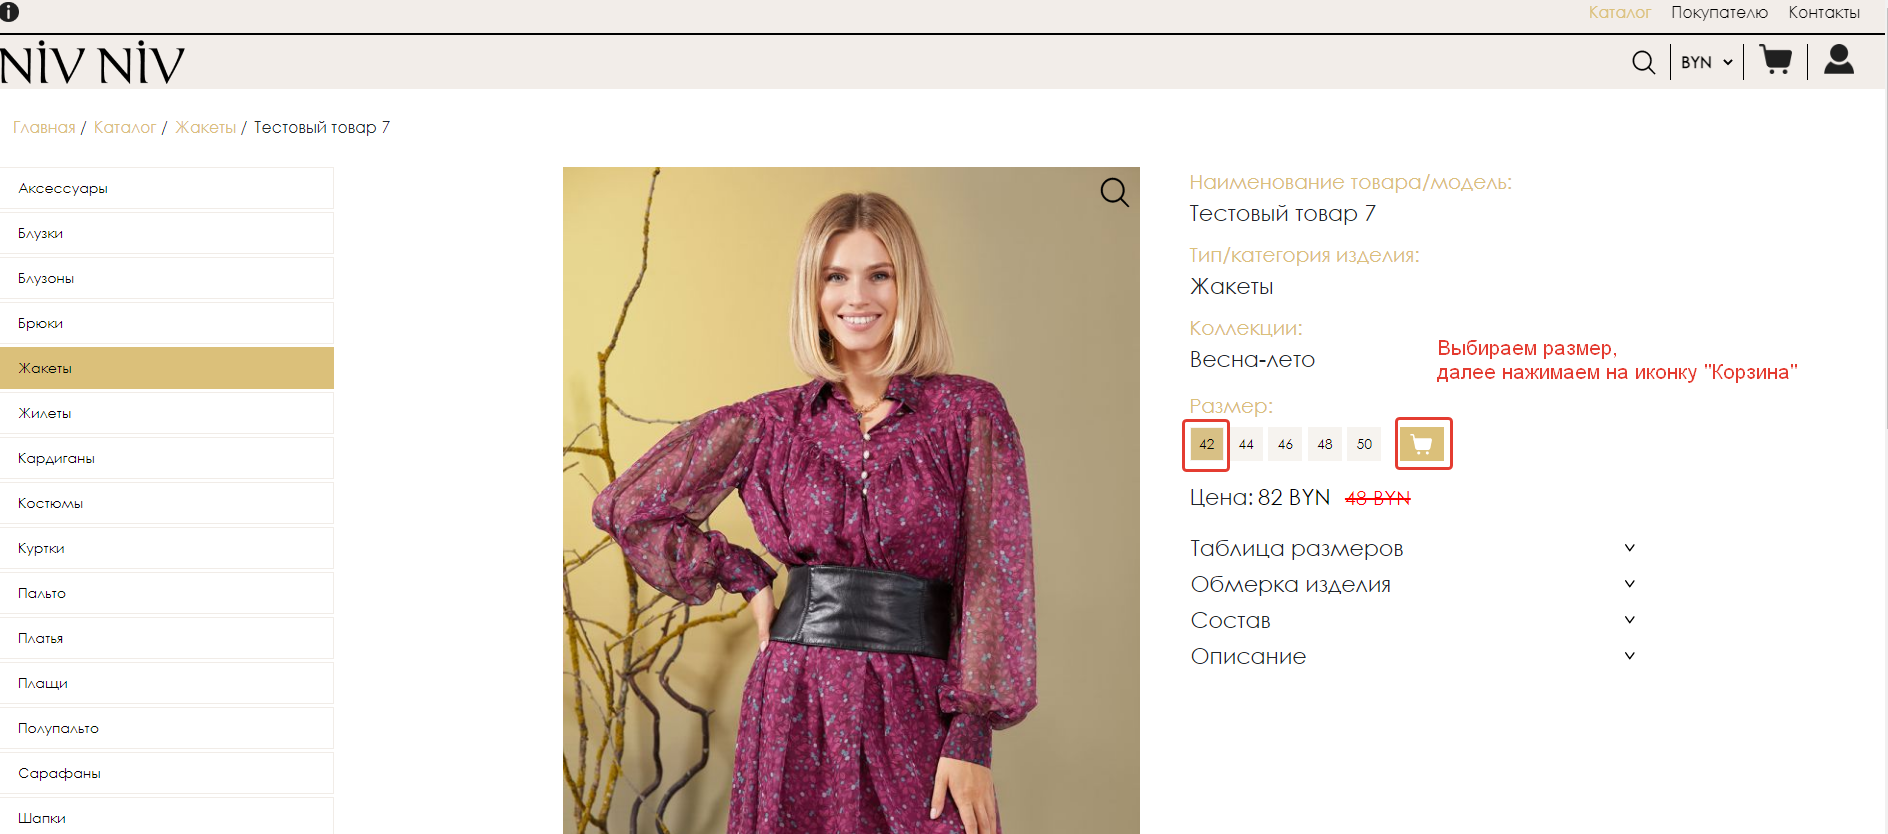Choose size 50
Screen dimensions: 1888x834
(x=1364, y=444)
